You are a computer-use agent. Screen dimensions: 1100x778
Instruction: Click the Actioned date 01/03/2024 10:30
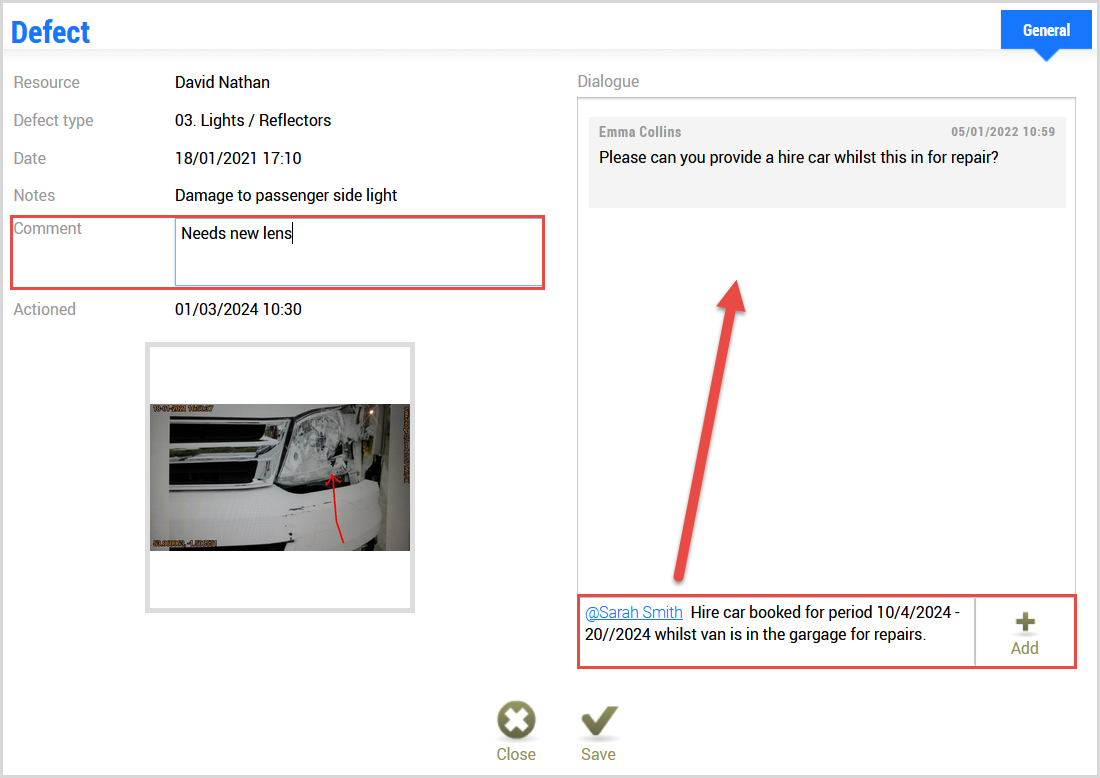click(x=238, y=309)
